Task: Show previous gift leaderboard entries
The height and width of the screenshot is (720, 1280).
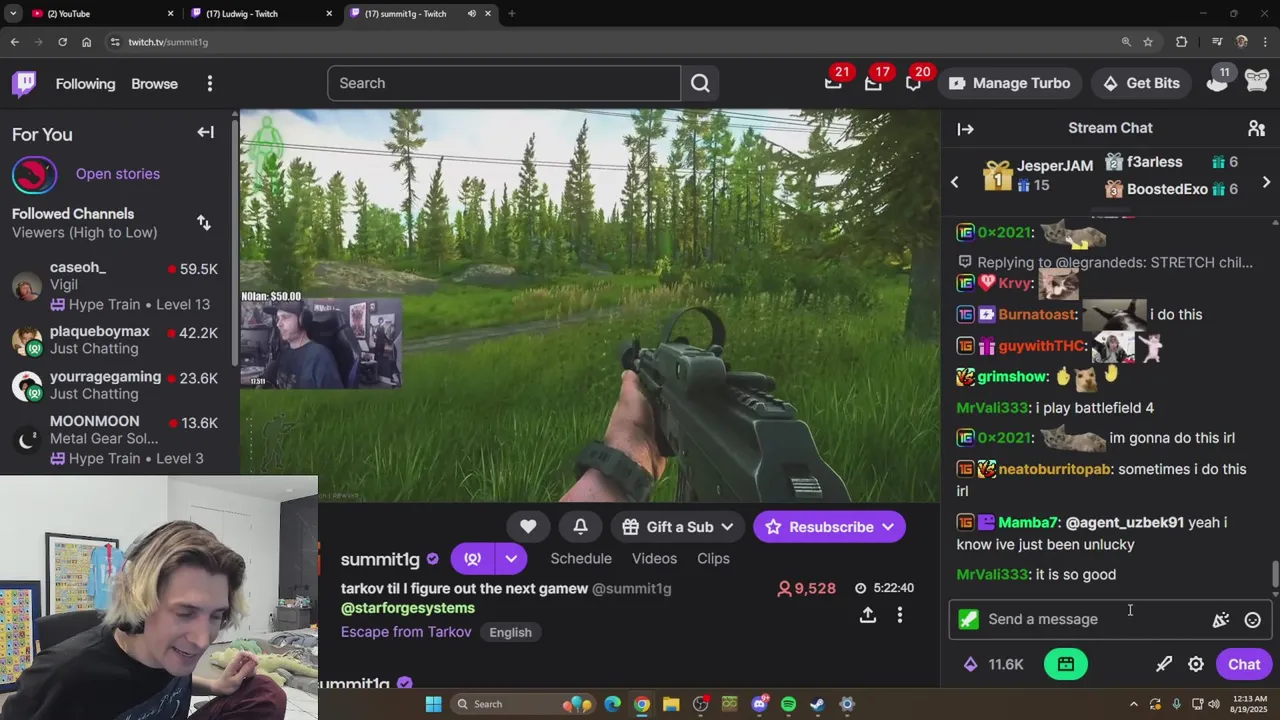Action: (954, 183)
